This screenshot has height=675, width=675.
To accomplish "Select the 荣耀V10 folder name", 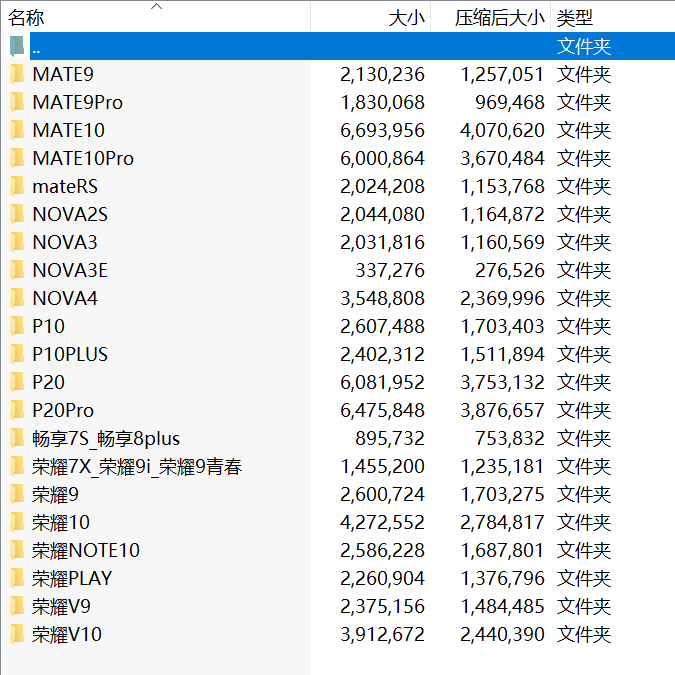I will coord(67,634).
